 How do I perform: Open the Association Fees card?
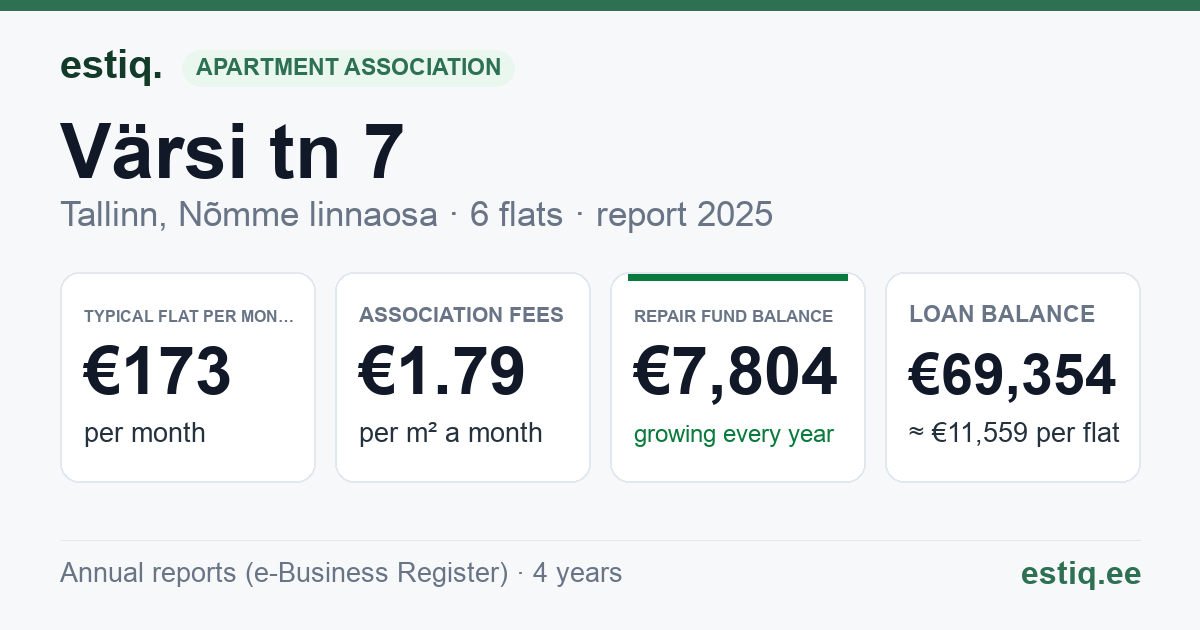[x=463, y=377]
